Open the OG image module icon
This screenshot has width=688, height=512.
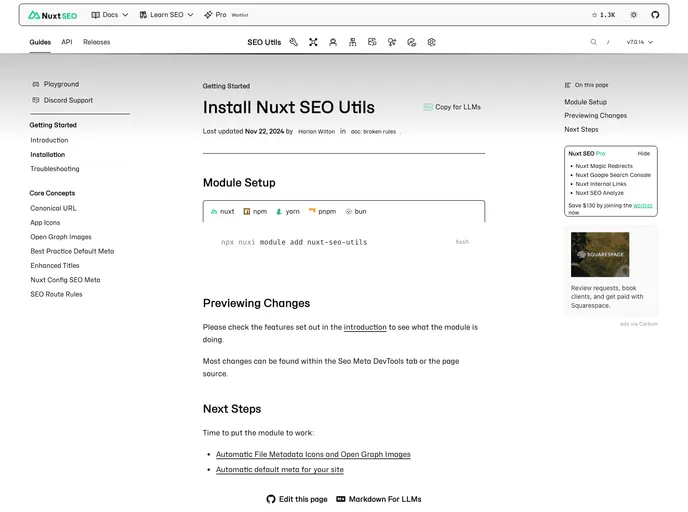click(x=372, y=42)
